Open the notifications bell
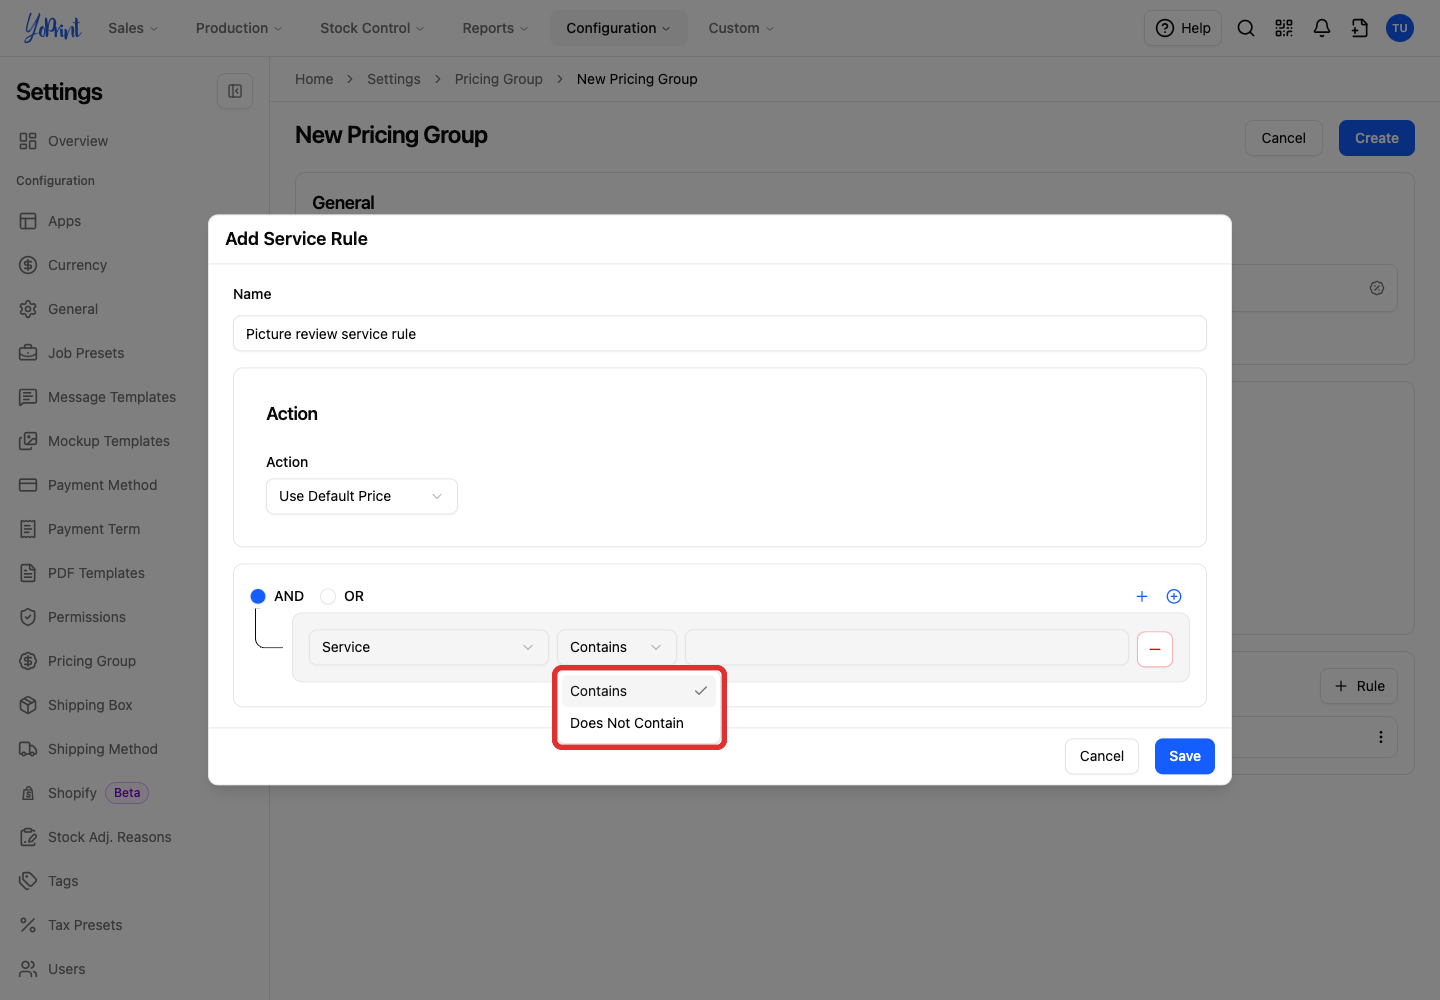1440x1000 pixels. pos(1322,28)
